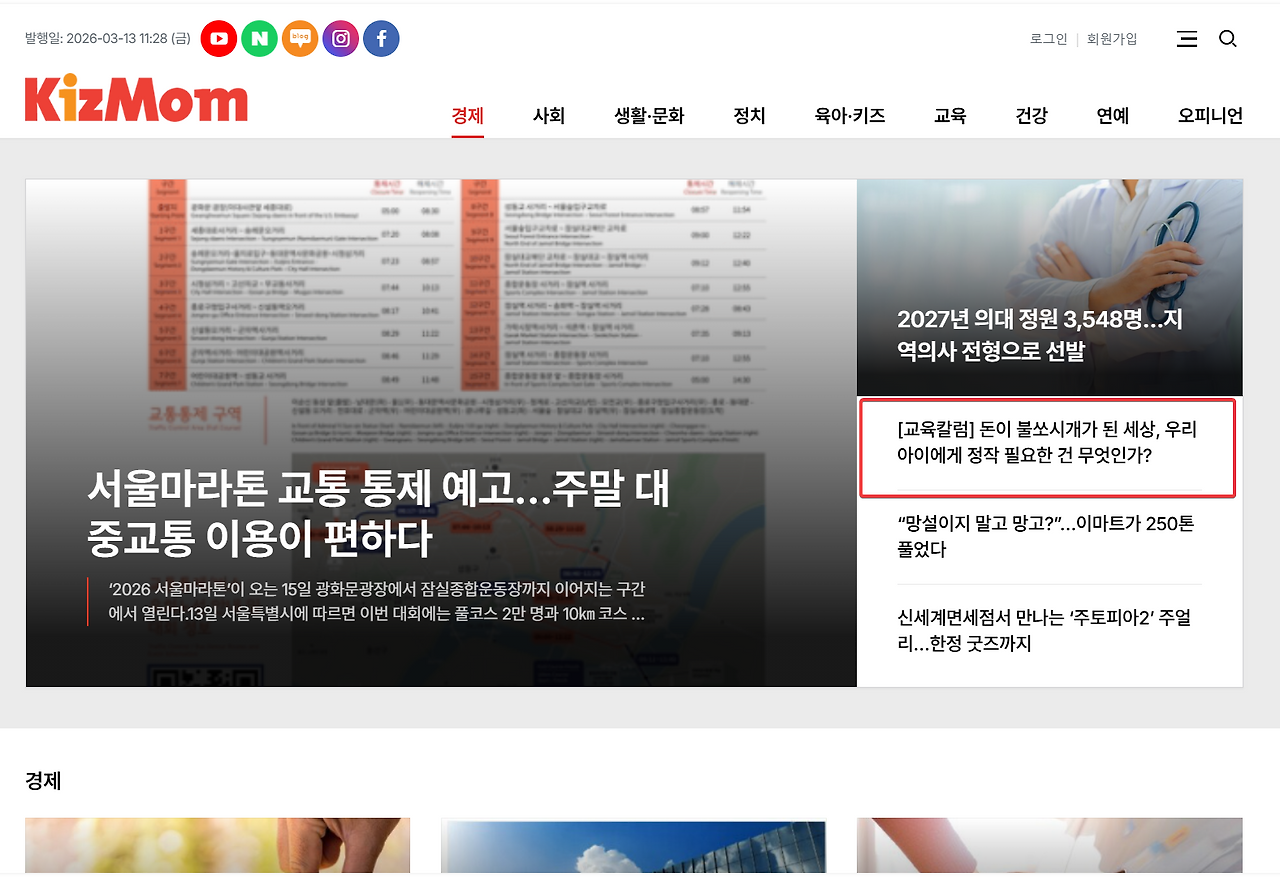1280x877 pixels.
Task: Open the hand-photo thumbnail under 경제
Action: [217, 846]
